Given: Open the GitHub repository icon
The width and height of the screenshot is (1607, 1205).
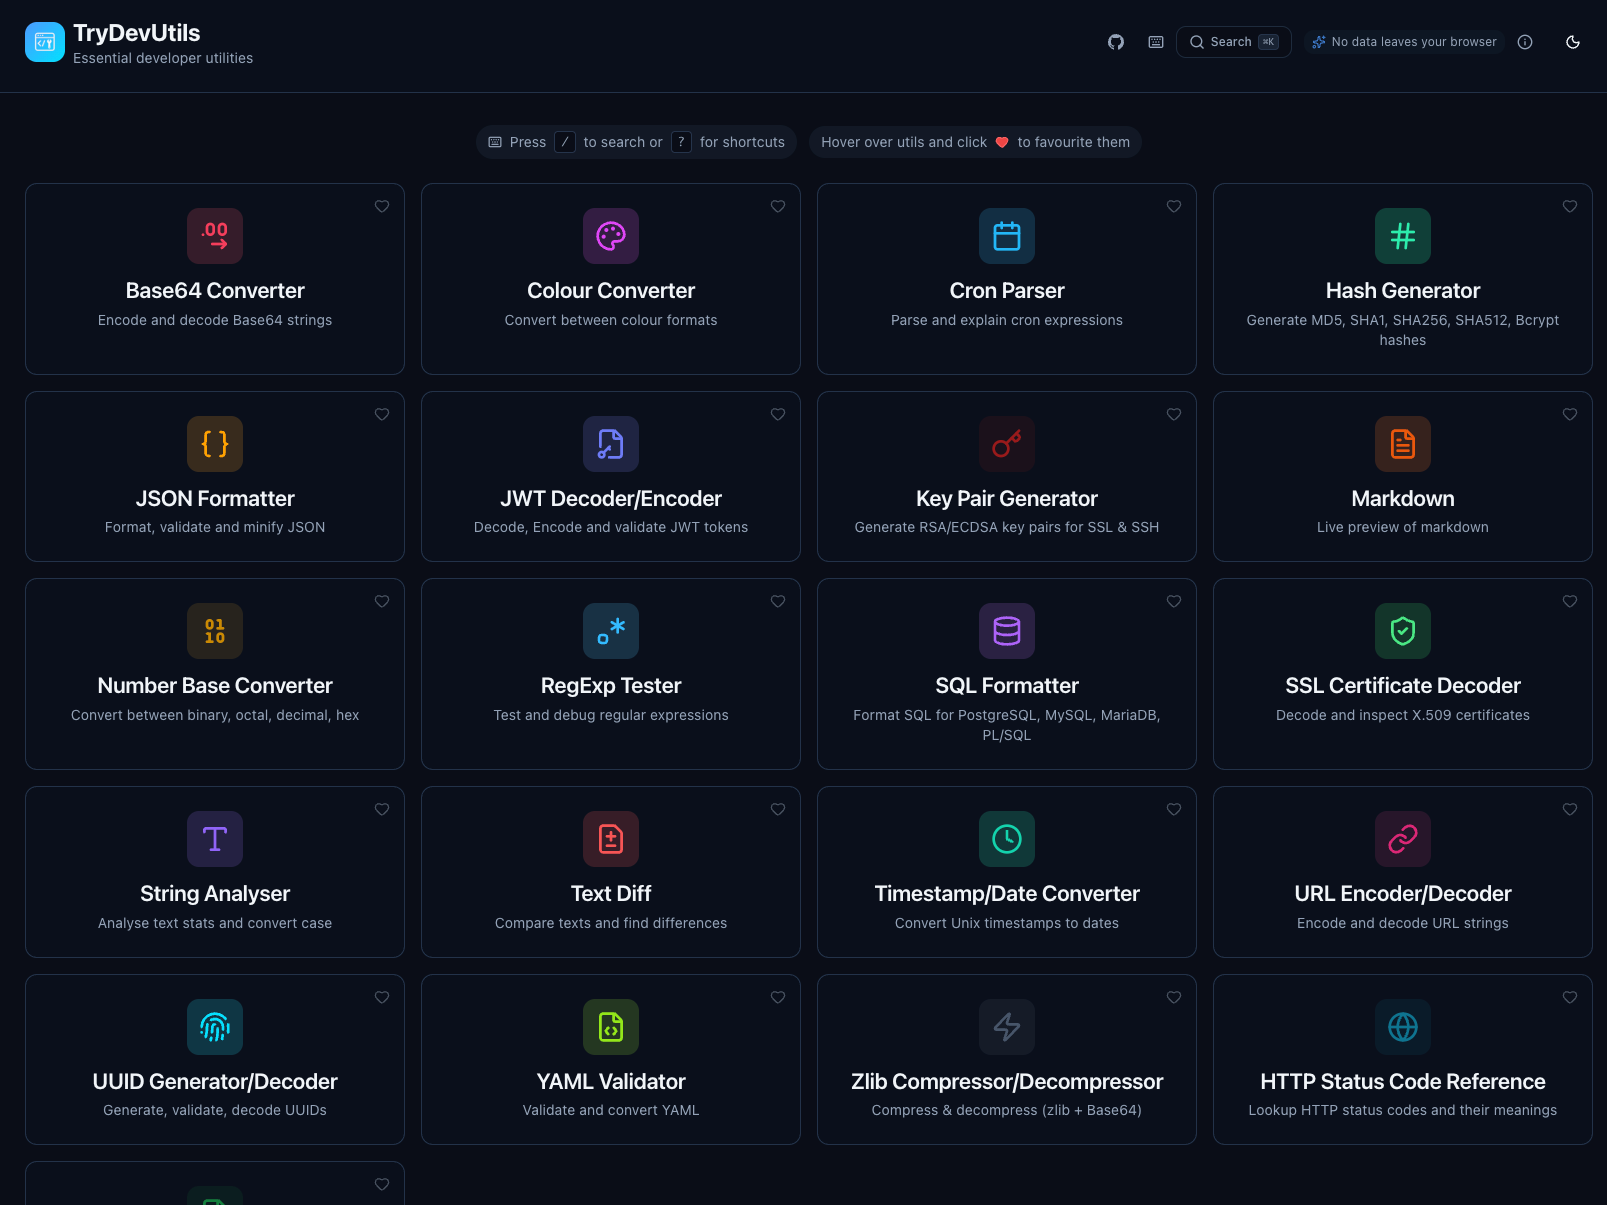Looking at the screenshot, I should click(x=1116, y=42).
